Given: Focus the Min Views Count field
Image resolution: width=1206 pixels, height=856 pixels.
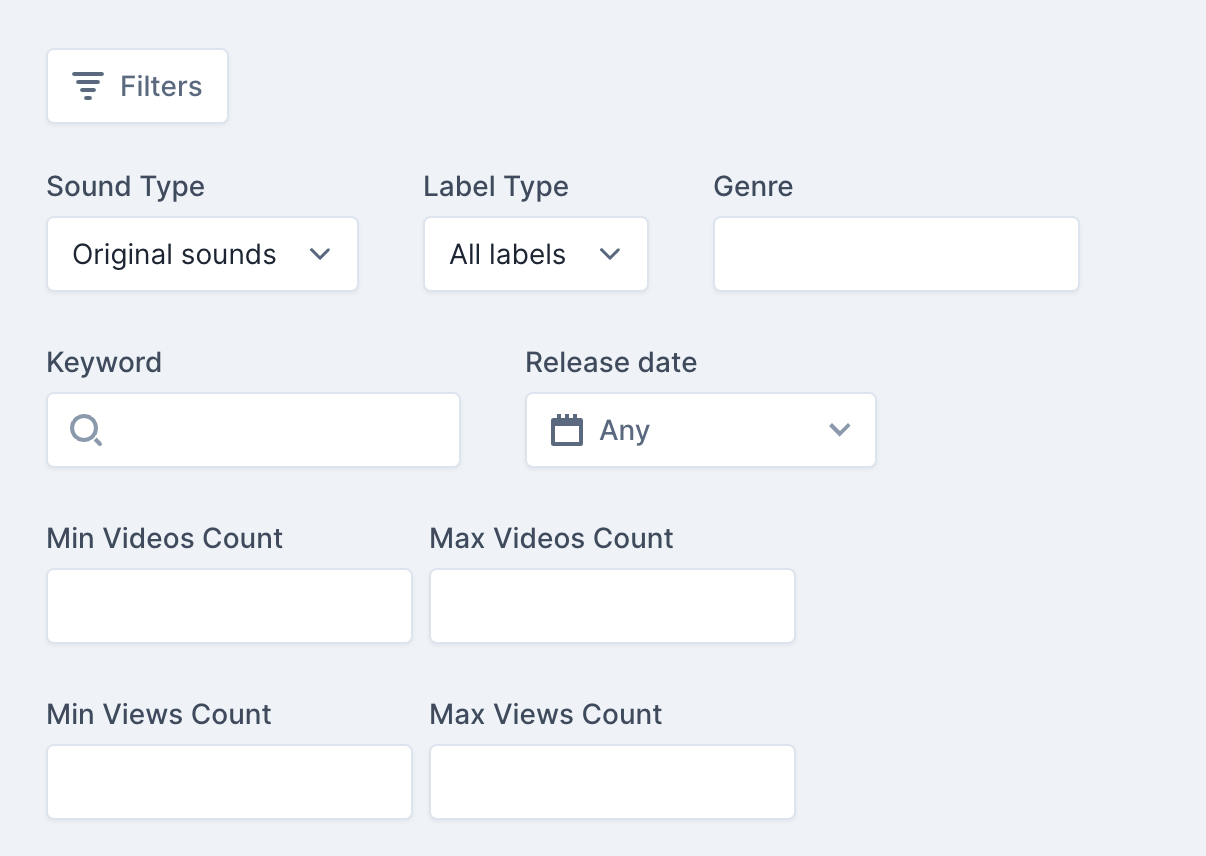Looking at the screenshot, I should pyautogui.click(x=229, y=782).
